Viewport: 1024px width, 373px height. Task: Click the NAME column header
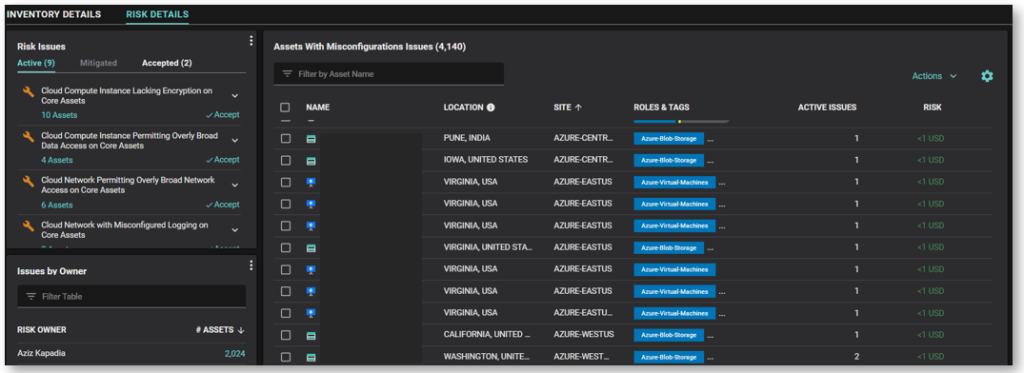point(318,107)
